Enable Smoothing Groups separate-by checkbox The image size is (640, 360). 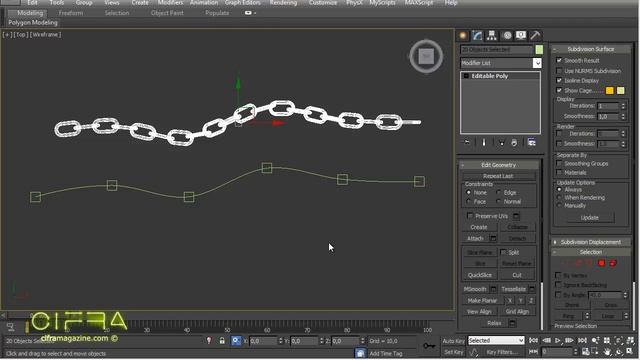point(559,163)
